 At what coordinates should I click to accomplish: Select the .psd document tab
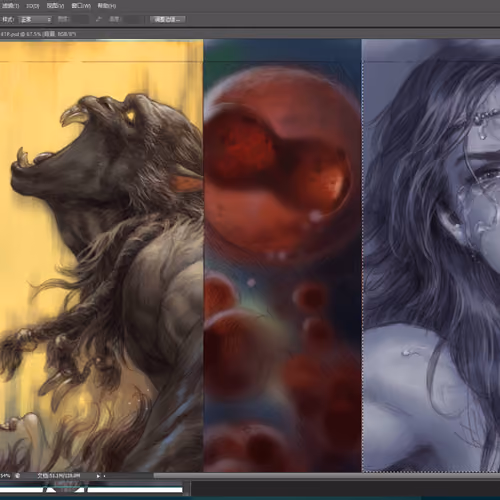(38, 34)
